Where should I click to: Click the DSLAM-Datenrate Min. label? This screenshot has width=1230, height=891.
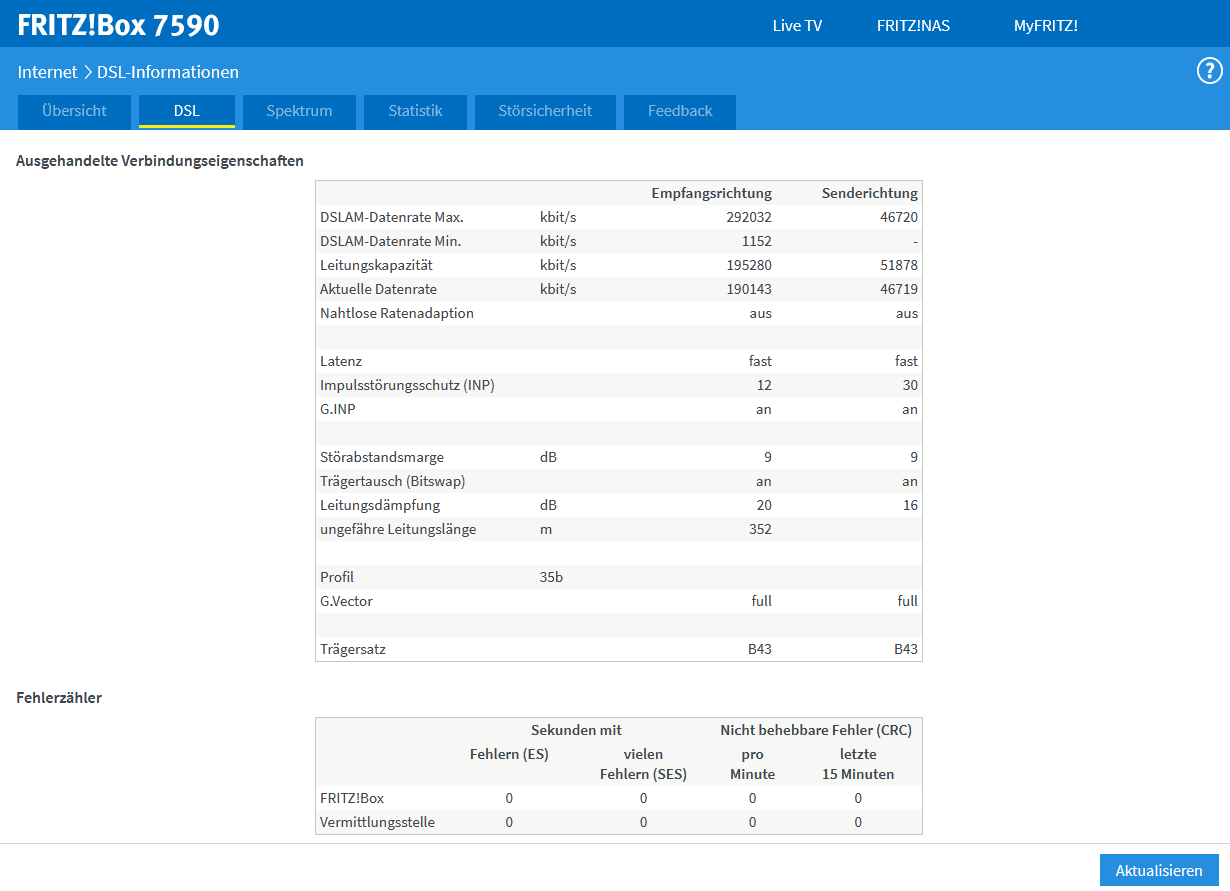[391, 241]
